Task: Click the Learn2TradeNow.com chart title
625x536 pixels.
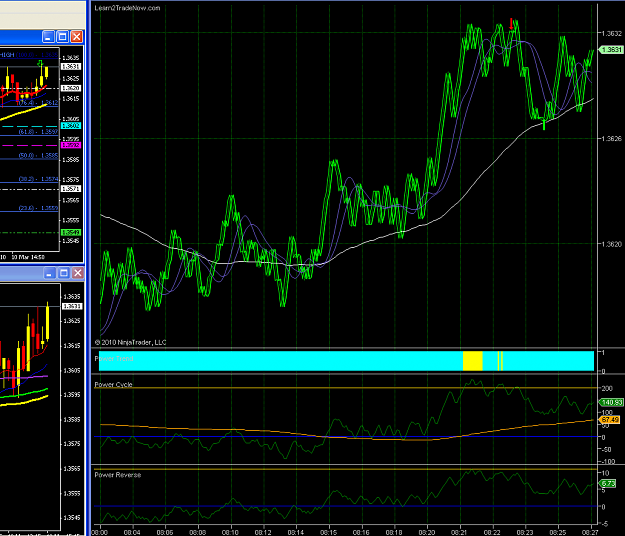Action: 127,8
